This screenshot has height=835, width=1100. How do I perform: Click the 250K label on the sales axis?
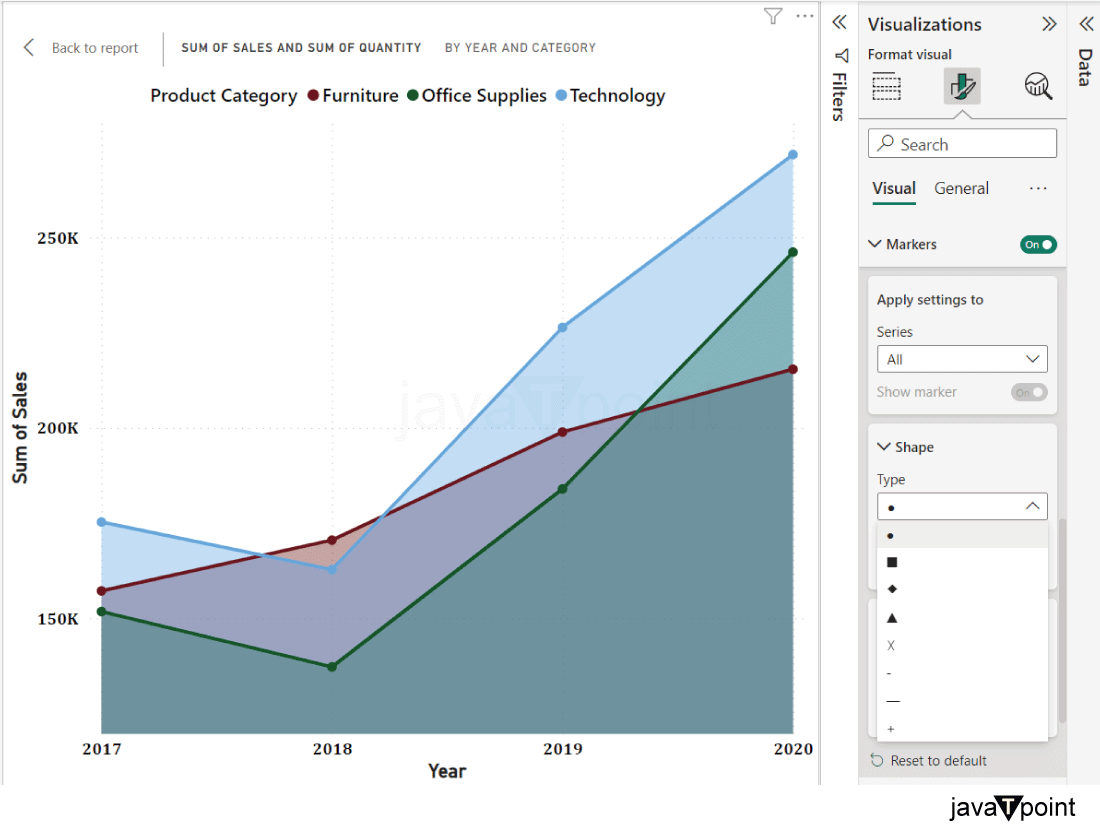tap(58, 238)
